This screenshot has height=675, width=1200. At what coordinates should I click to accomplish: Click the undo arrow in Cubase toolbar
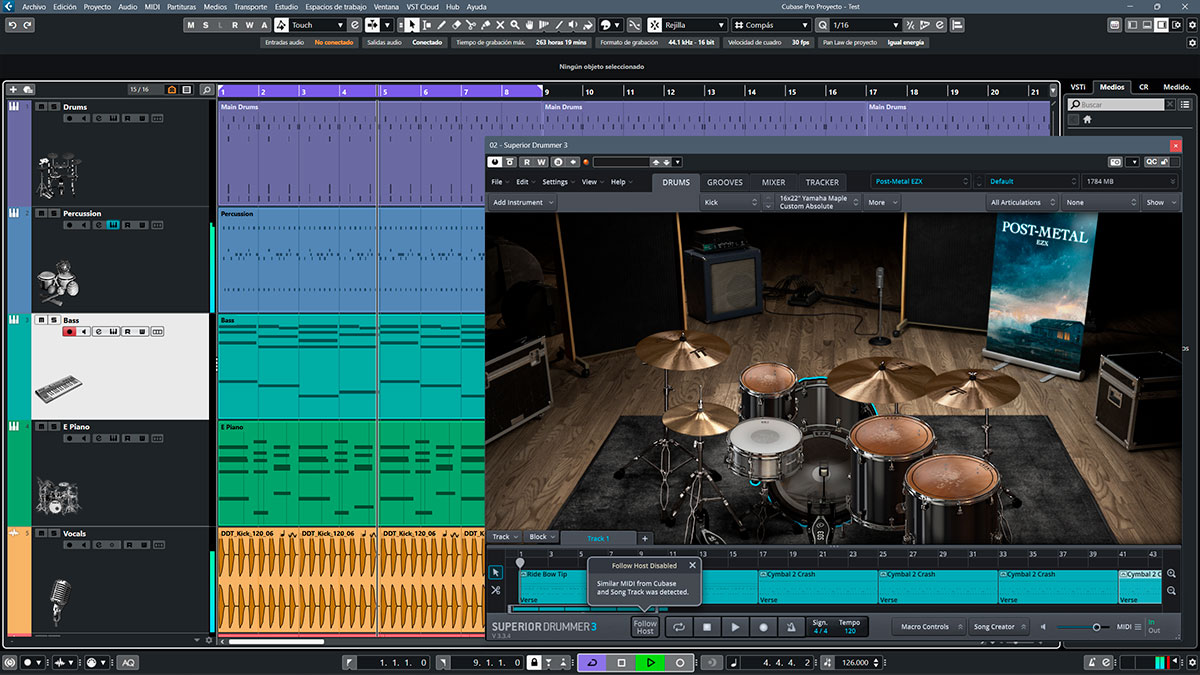point(12,25)
